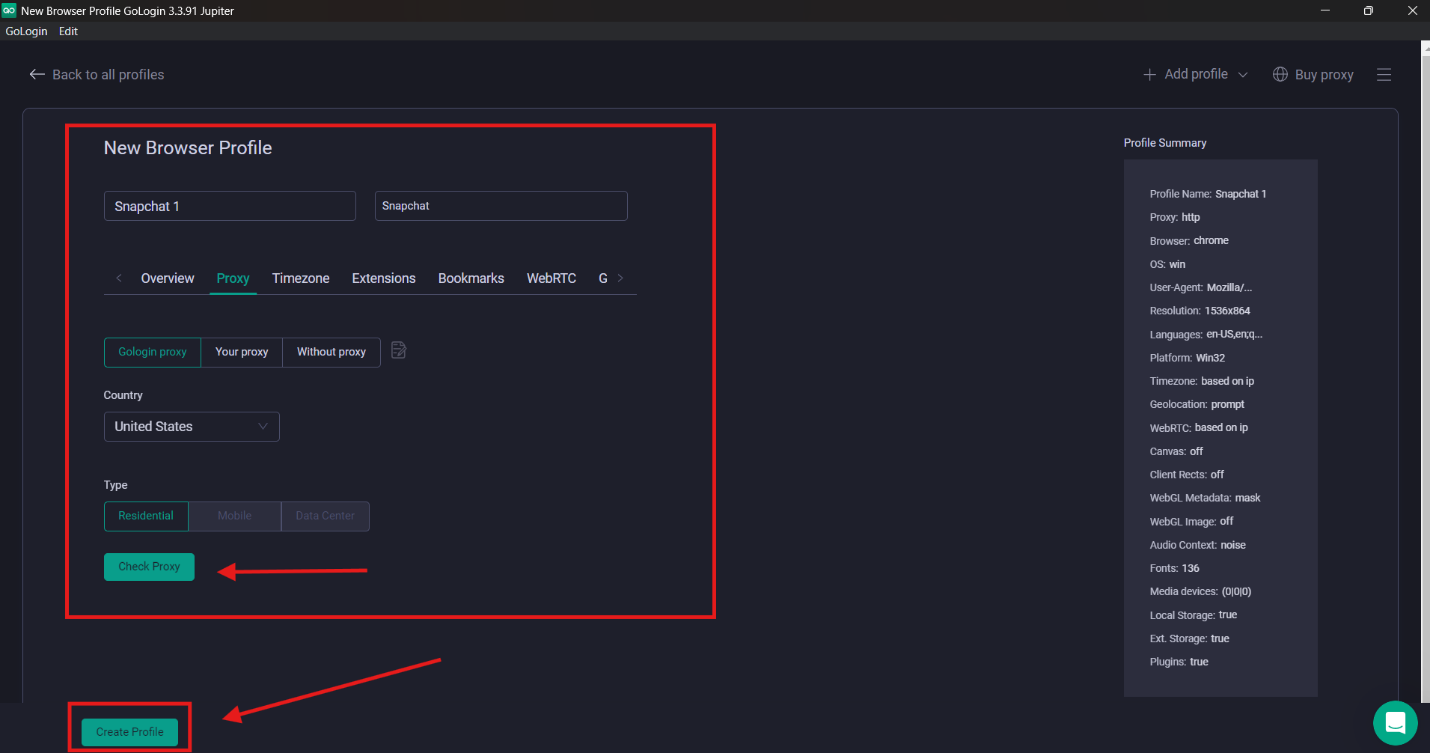Switch to the Extensions tab
Image resolution: width=1430 pixels, height=753 pixels.
coord(383,278)
